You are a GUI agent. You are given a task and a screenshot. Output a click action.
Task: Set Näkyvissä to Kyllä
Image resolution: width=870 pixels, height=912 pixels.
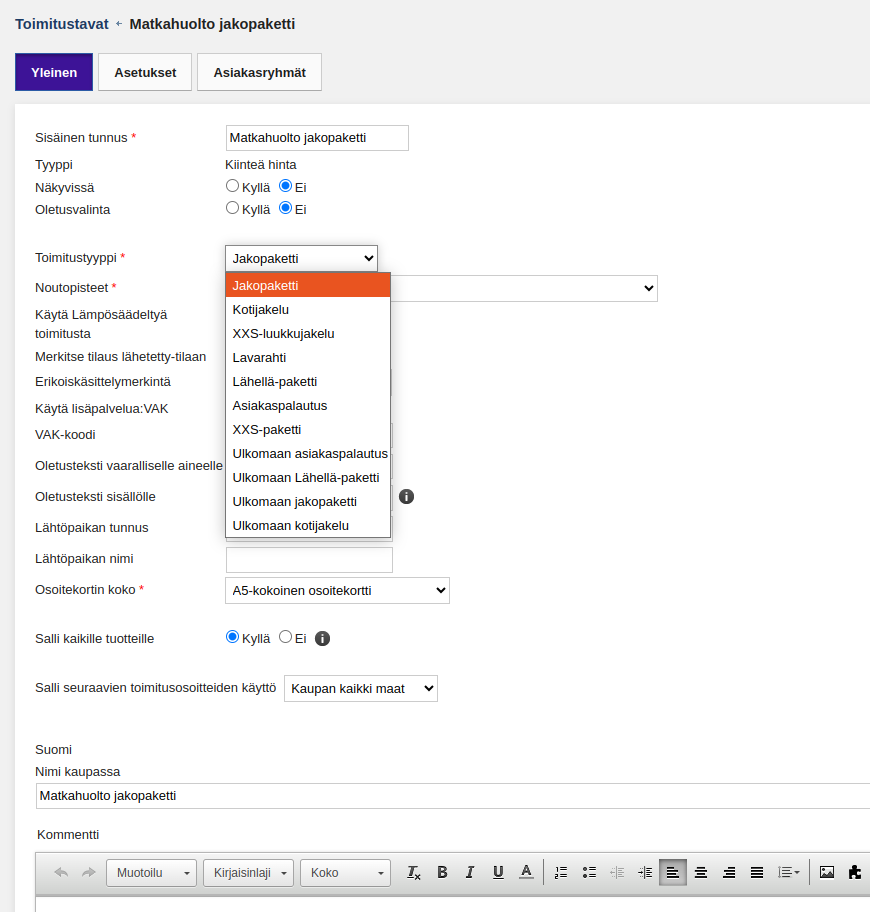(232, 186)
